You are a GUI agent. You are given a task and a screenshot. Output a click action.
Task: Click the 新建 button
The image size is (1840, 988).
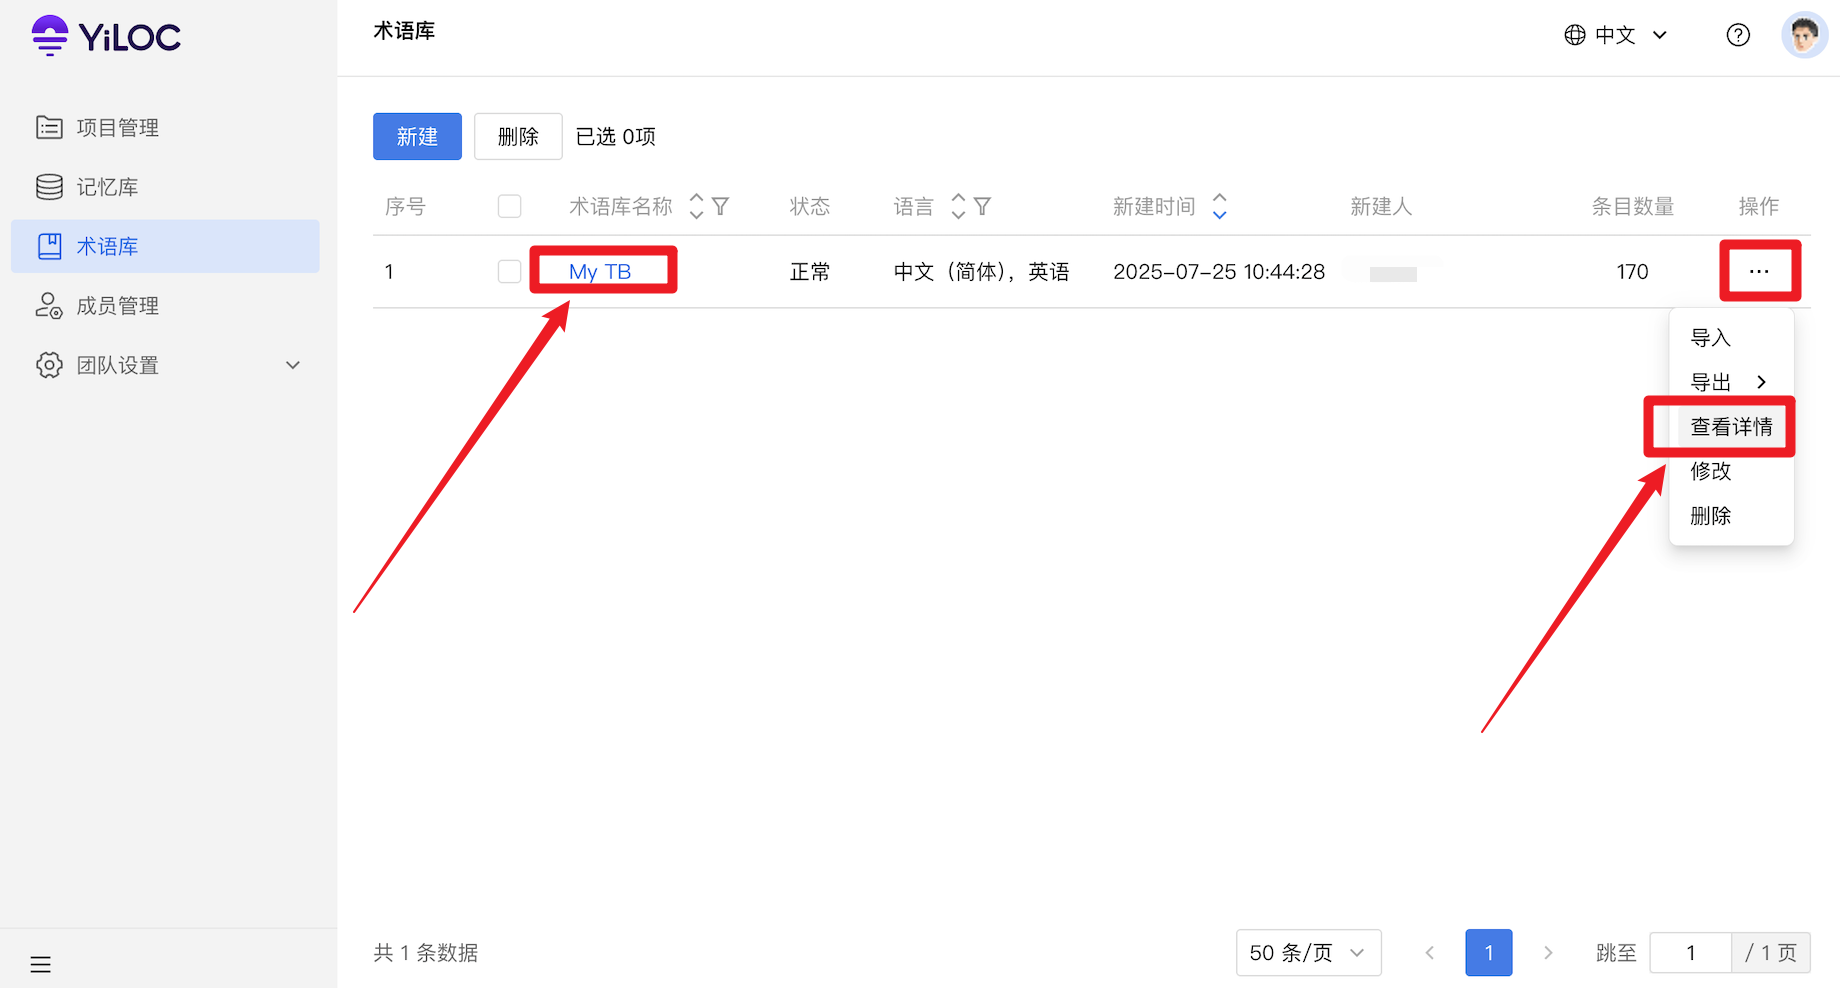tap(417, 136)
